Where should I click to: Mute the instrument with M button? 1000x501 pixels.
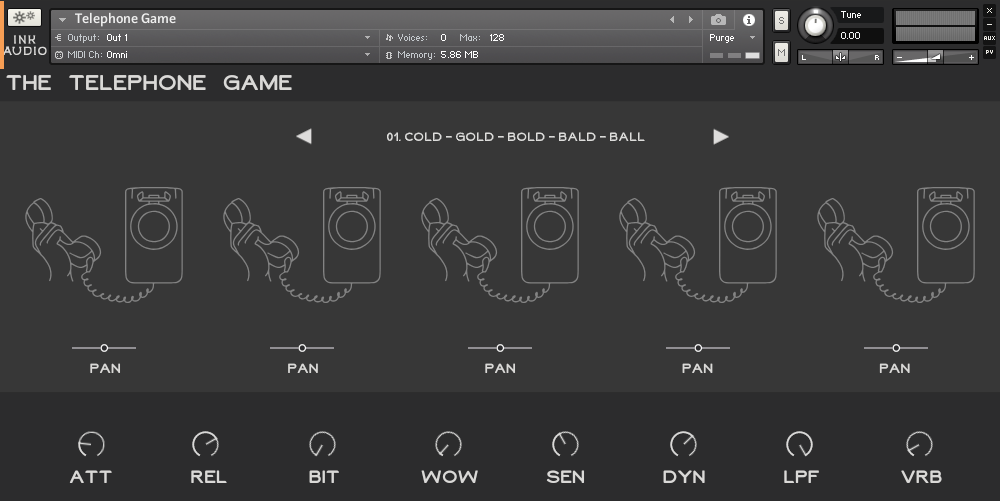click(781, 52)
